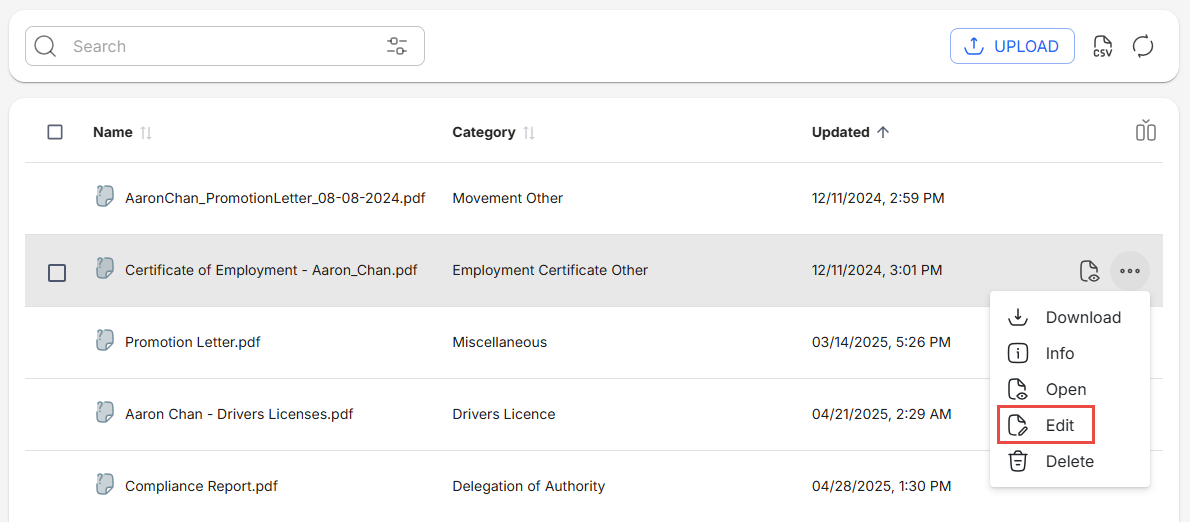
Task: Click the Compliance Report.pdf file icon
Action: point(104,485)
